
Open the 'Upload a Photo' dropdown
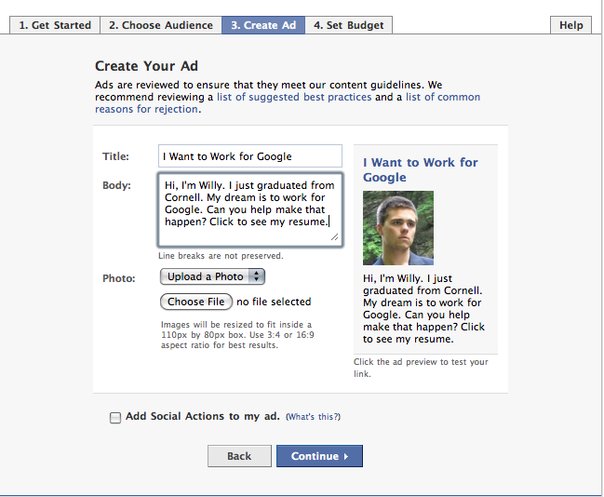(x=212, y=277)
